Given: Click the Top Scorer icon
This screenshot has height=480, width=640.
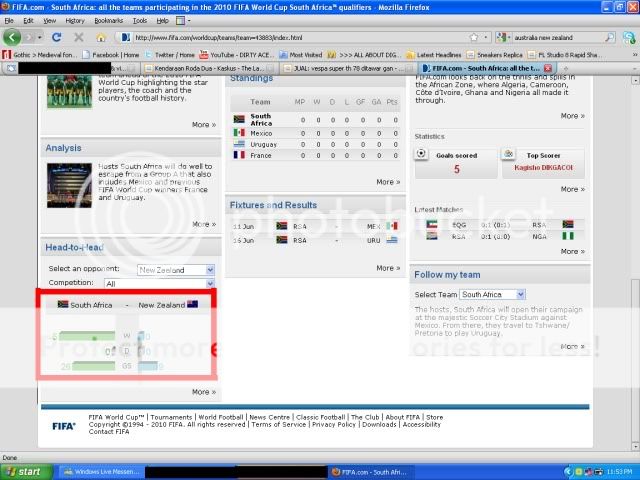Looking at the screenshot, I should (x=509, y=153).
